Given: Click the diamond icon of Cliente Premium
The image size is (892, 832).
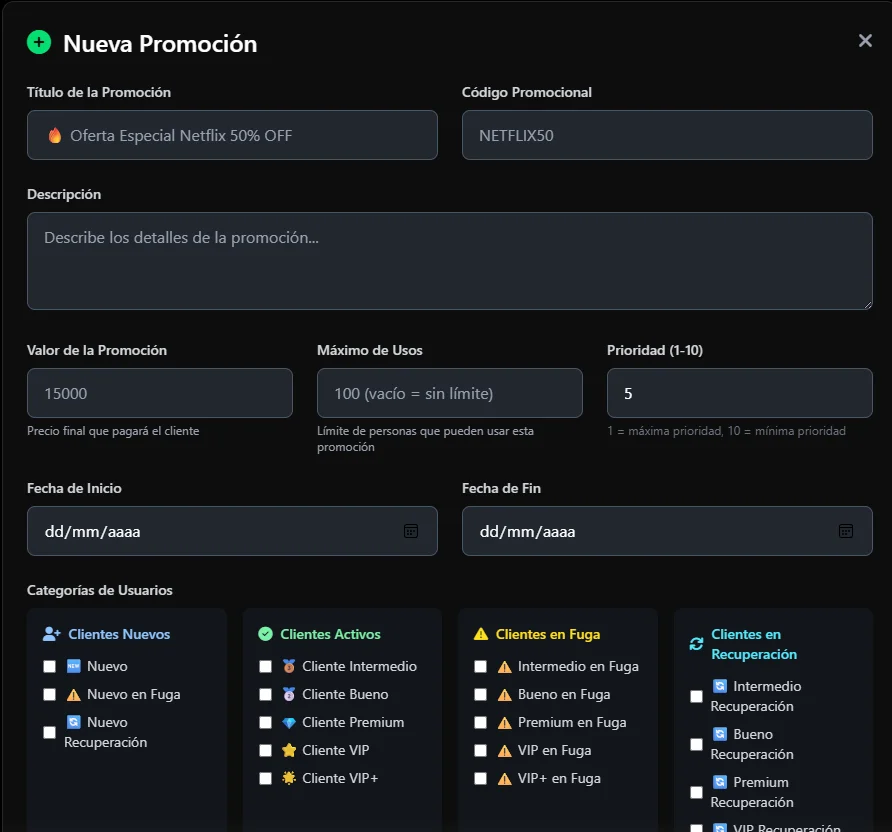Looking at the screenshot, I should tap(289, 722).
